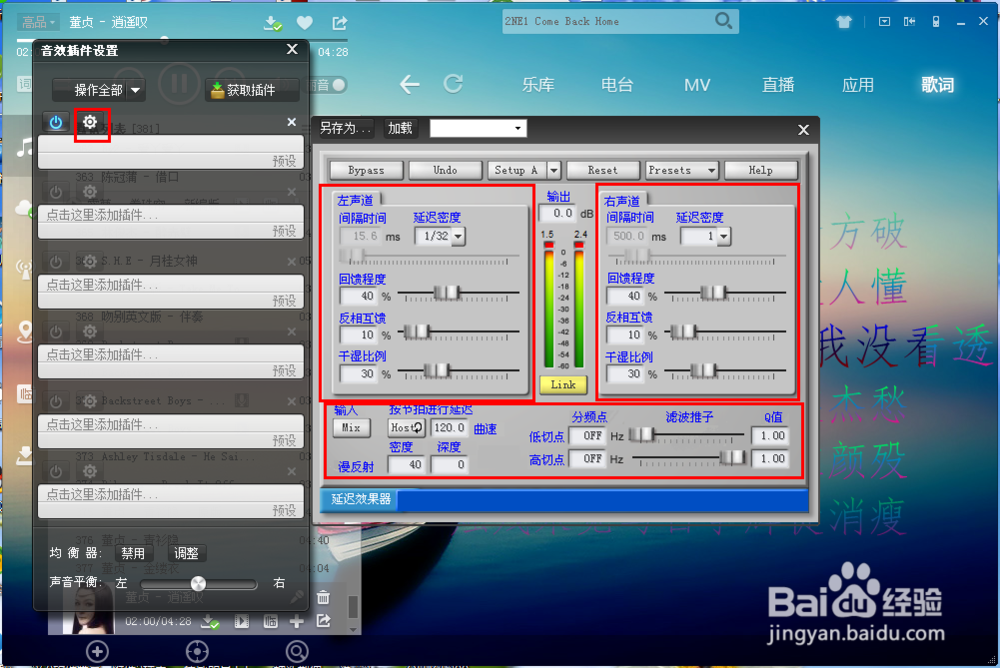Click the download icon next to 02:00/04:28
This screenshot has width=1000, height=668.
point(210,621)
